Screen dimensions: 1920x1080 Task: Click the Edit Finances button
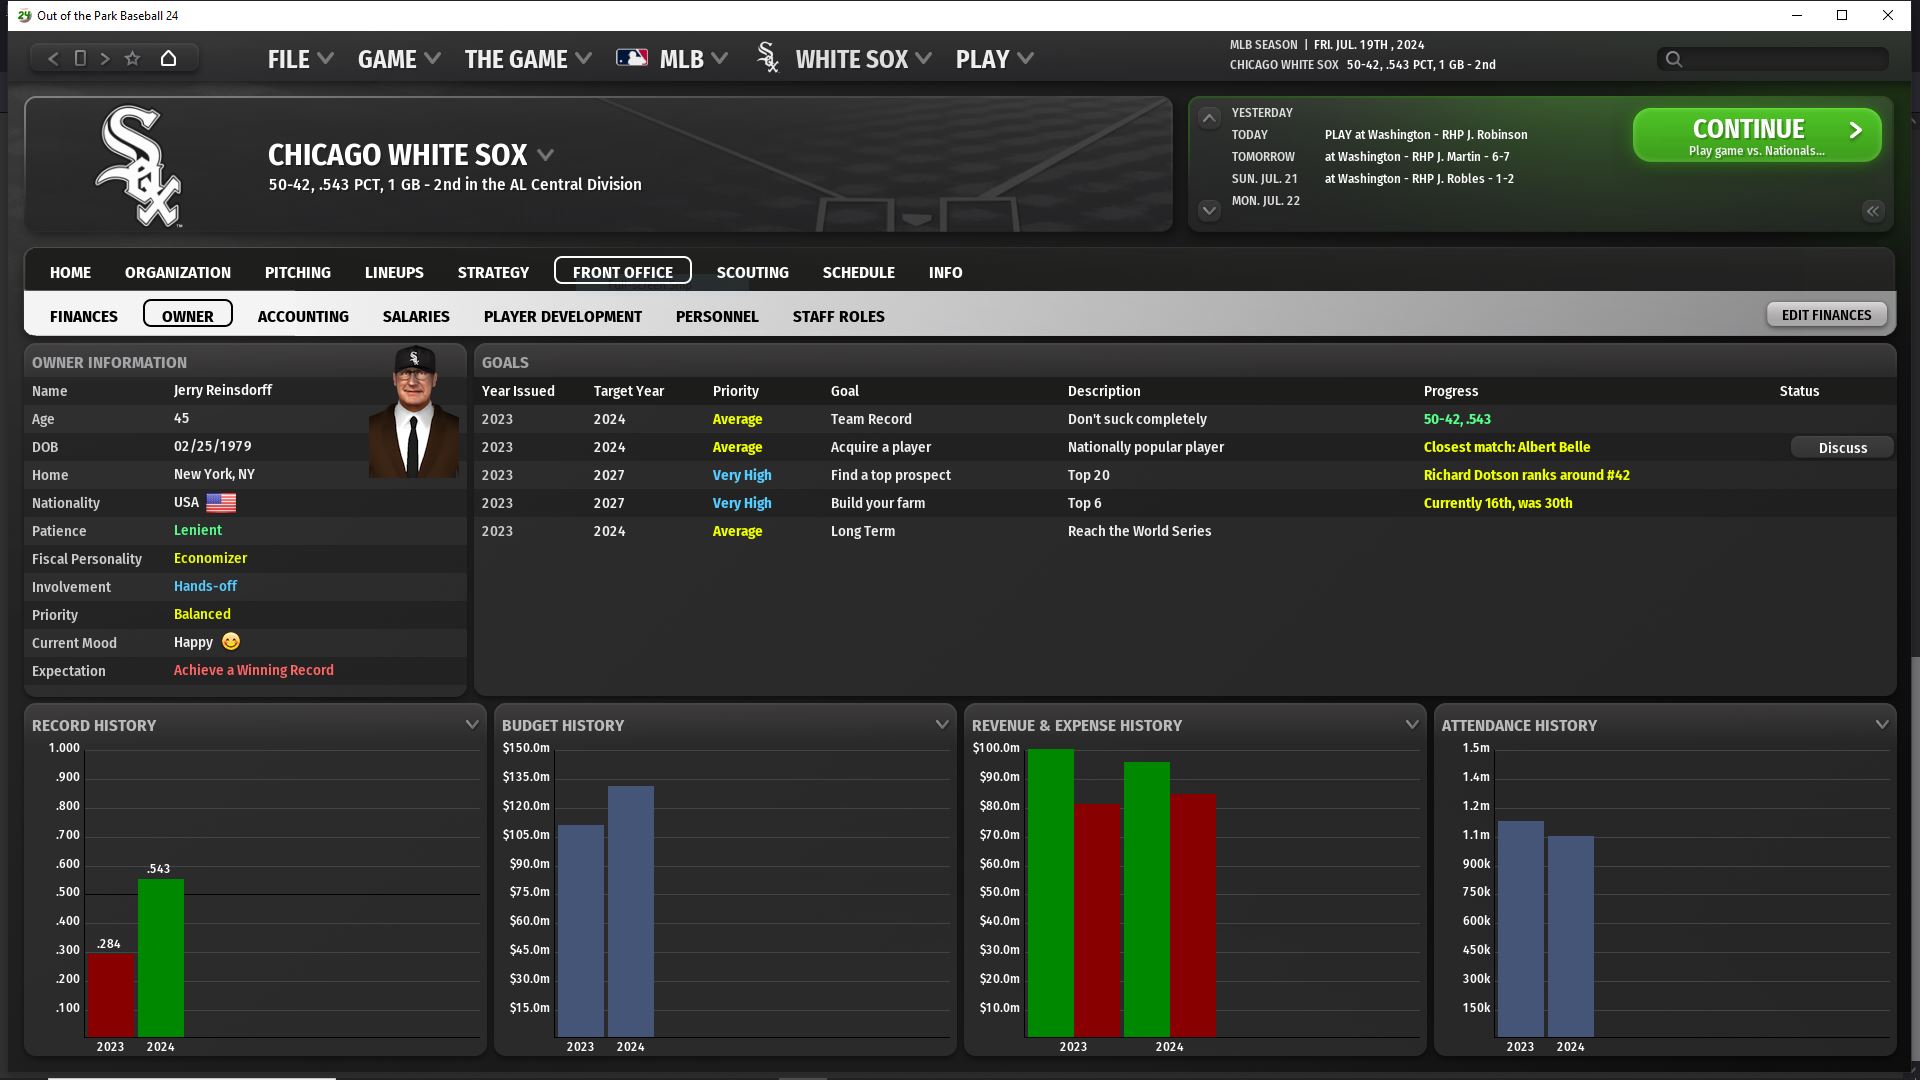(x=1826, y=315)
